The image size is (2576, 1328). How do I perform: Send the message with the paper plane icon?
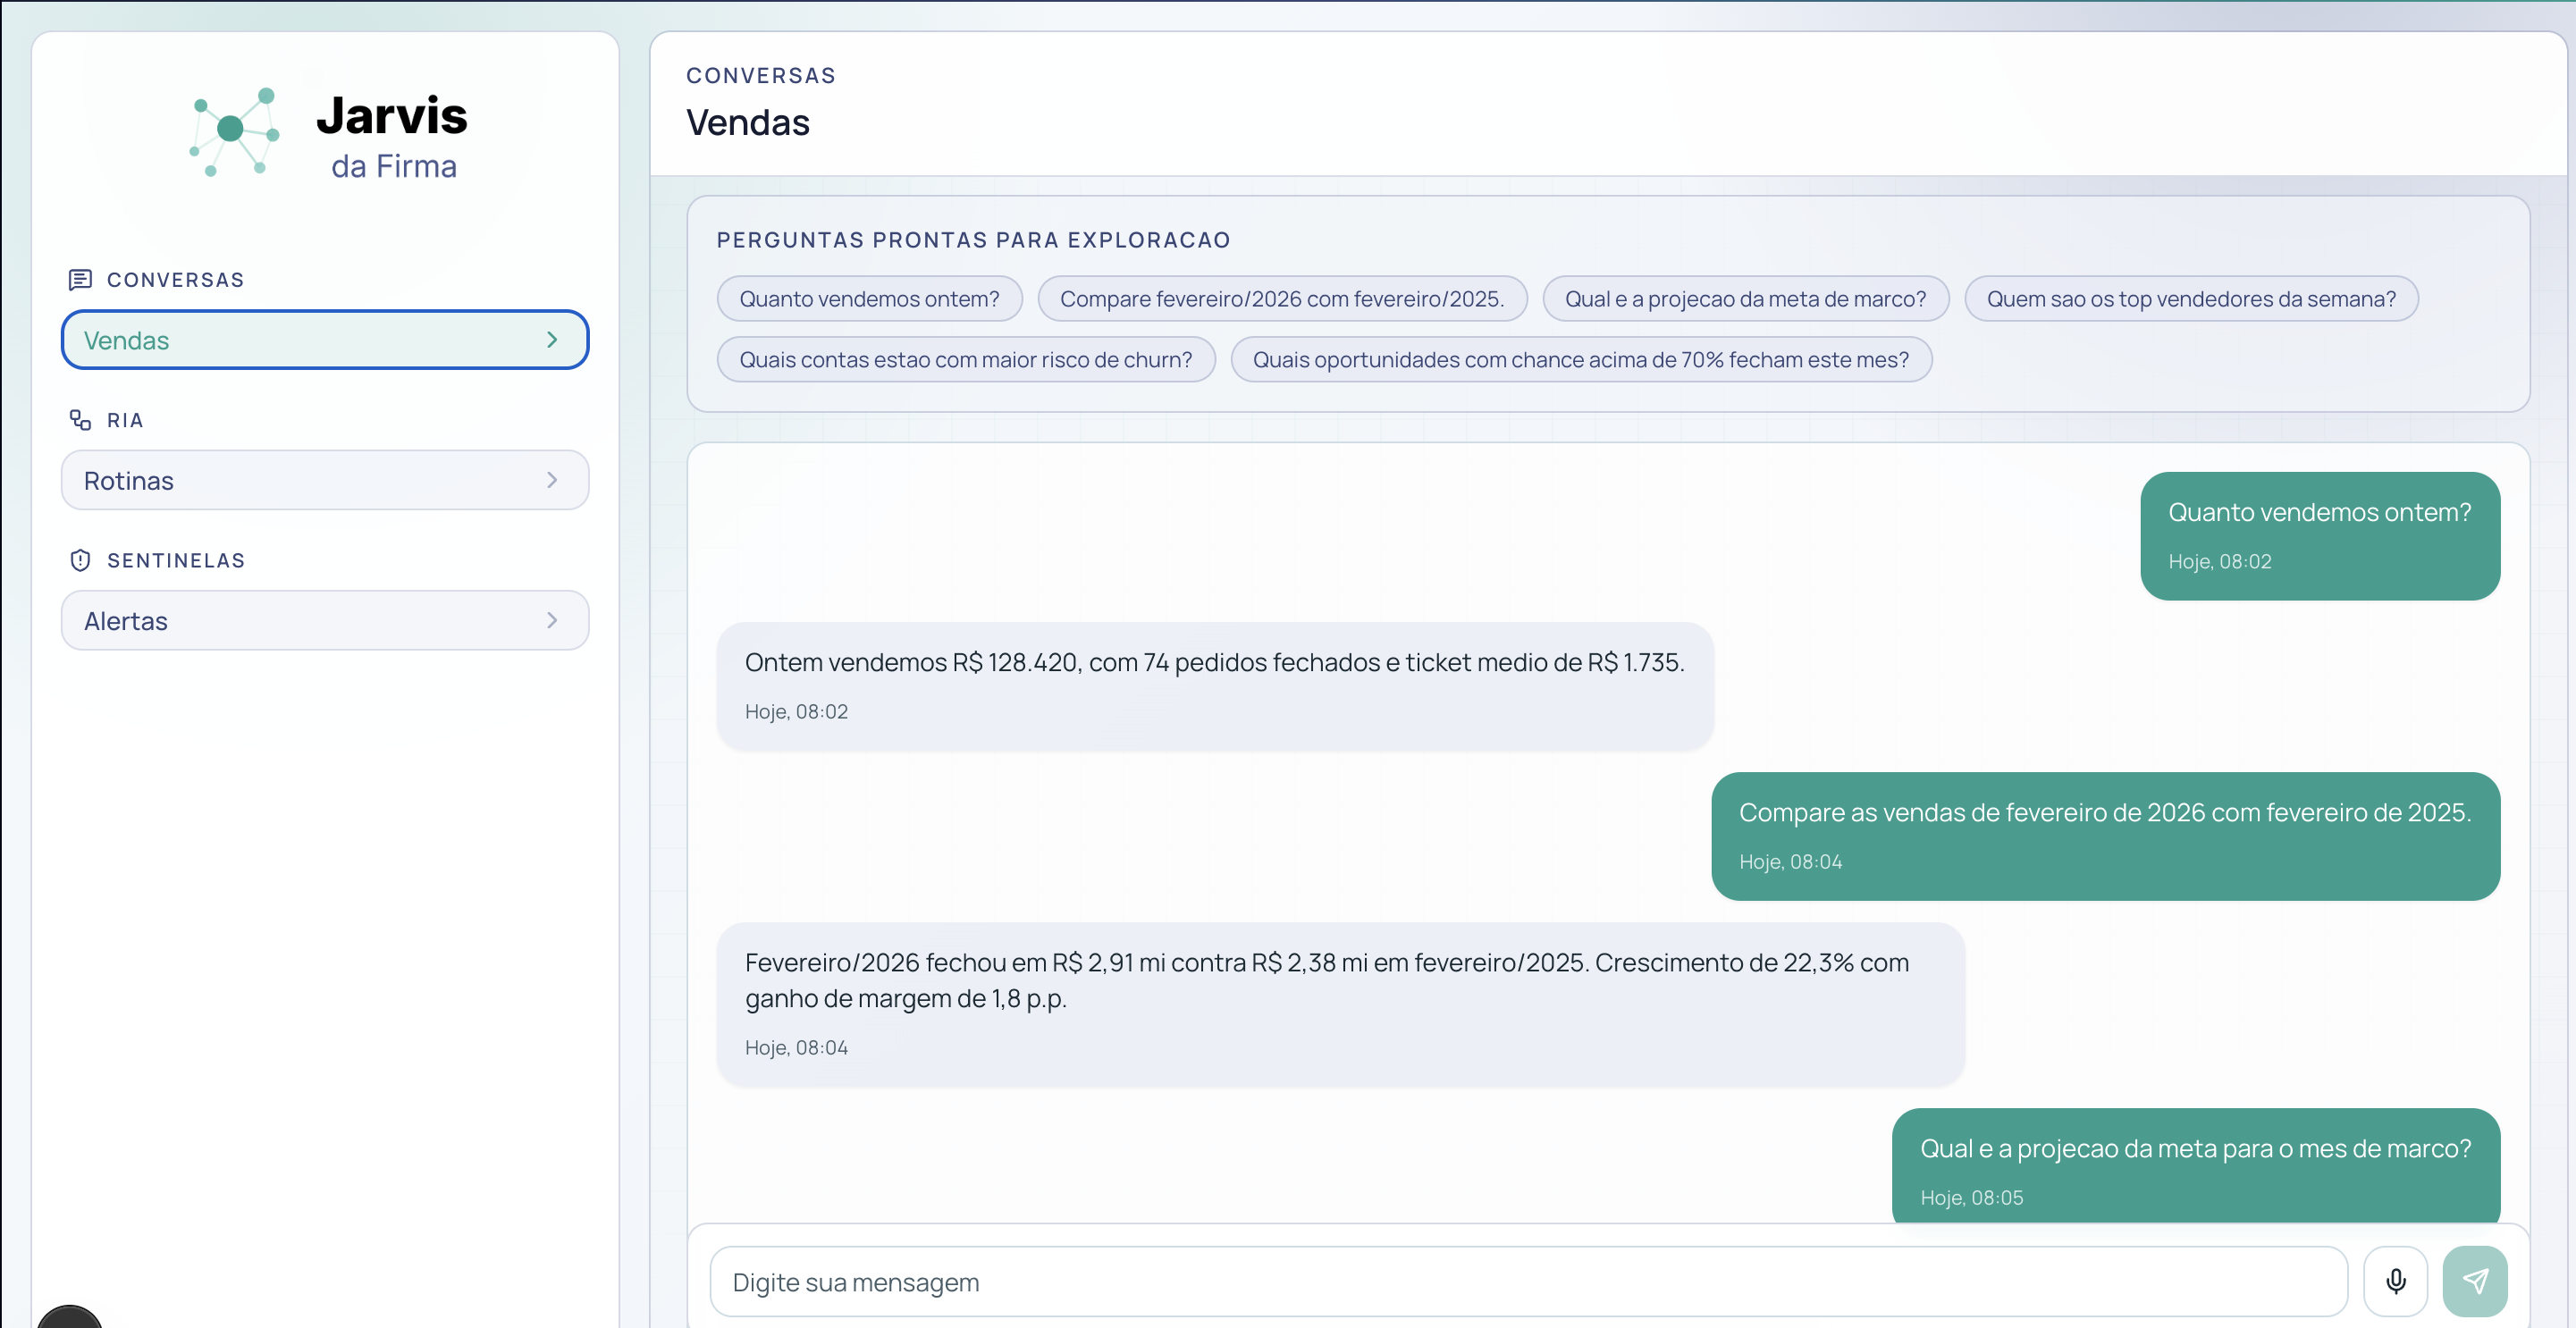click(2476, 1281)
